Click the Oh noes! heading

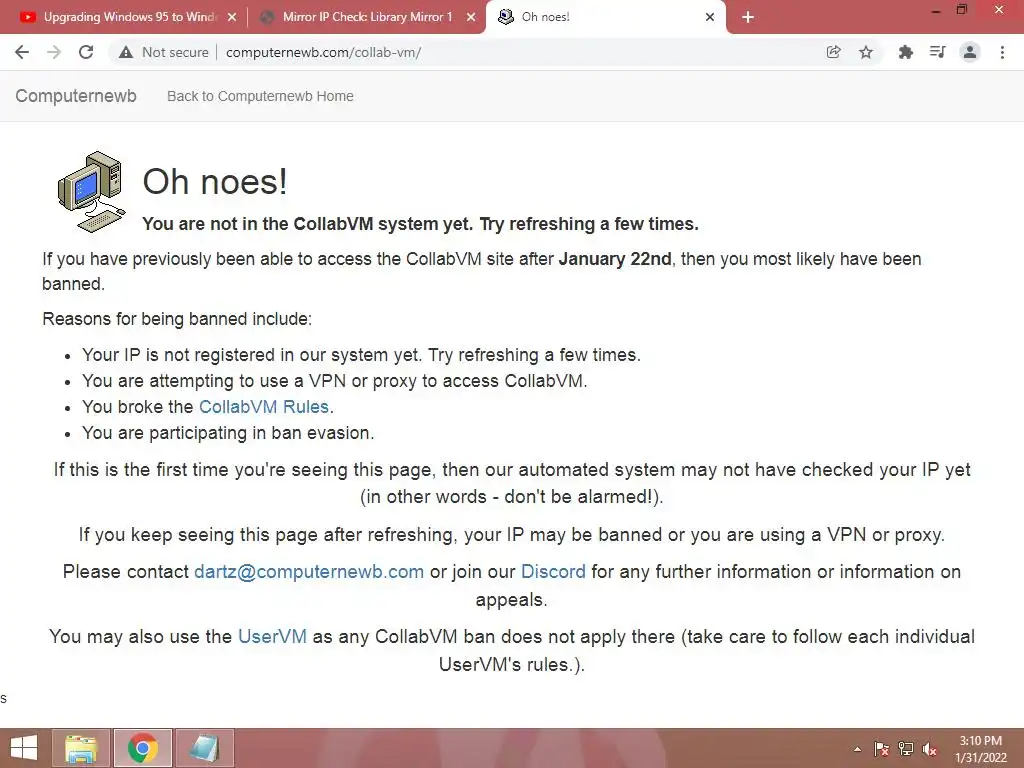(215, 182)
